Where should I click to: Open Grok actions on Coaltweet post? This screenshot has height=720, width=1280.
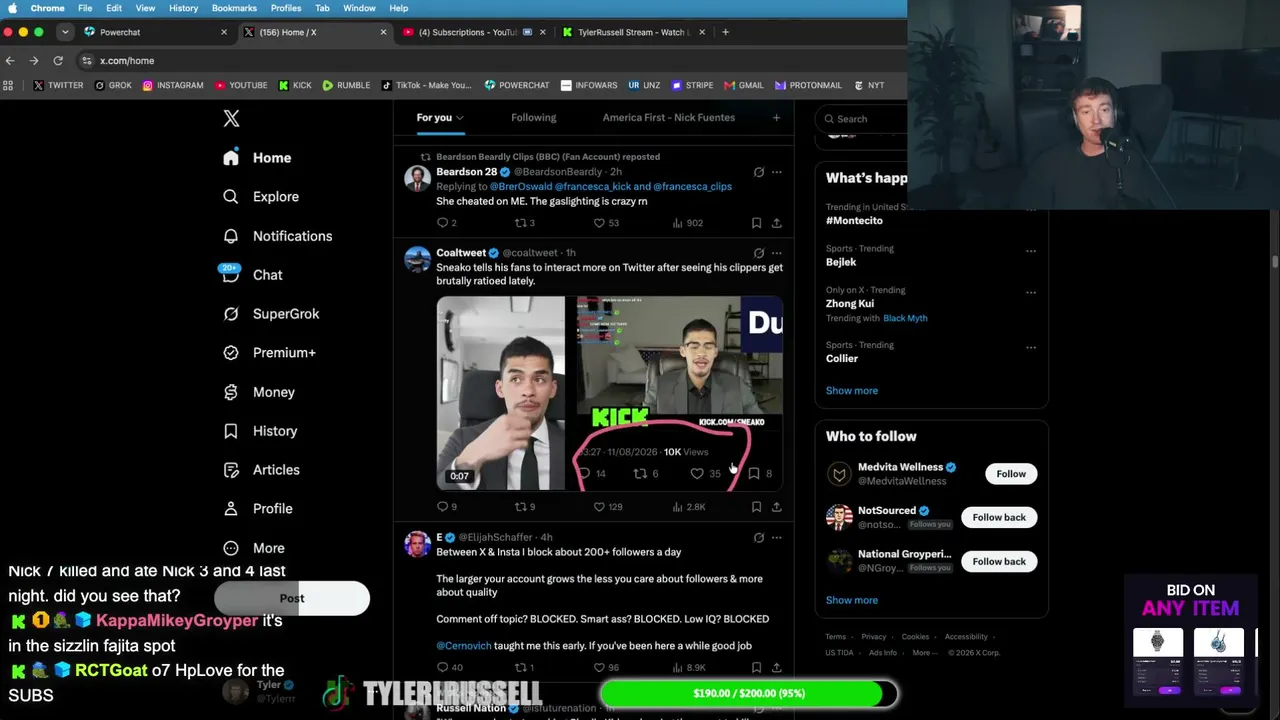[x=759, y=253]
